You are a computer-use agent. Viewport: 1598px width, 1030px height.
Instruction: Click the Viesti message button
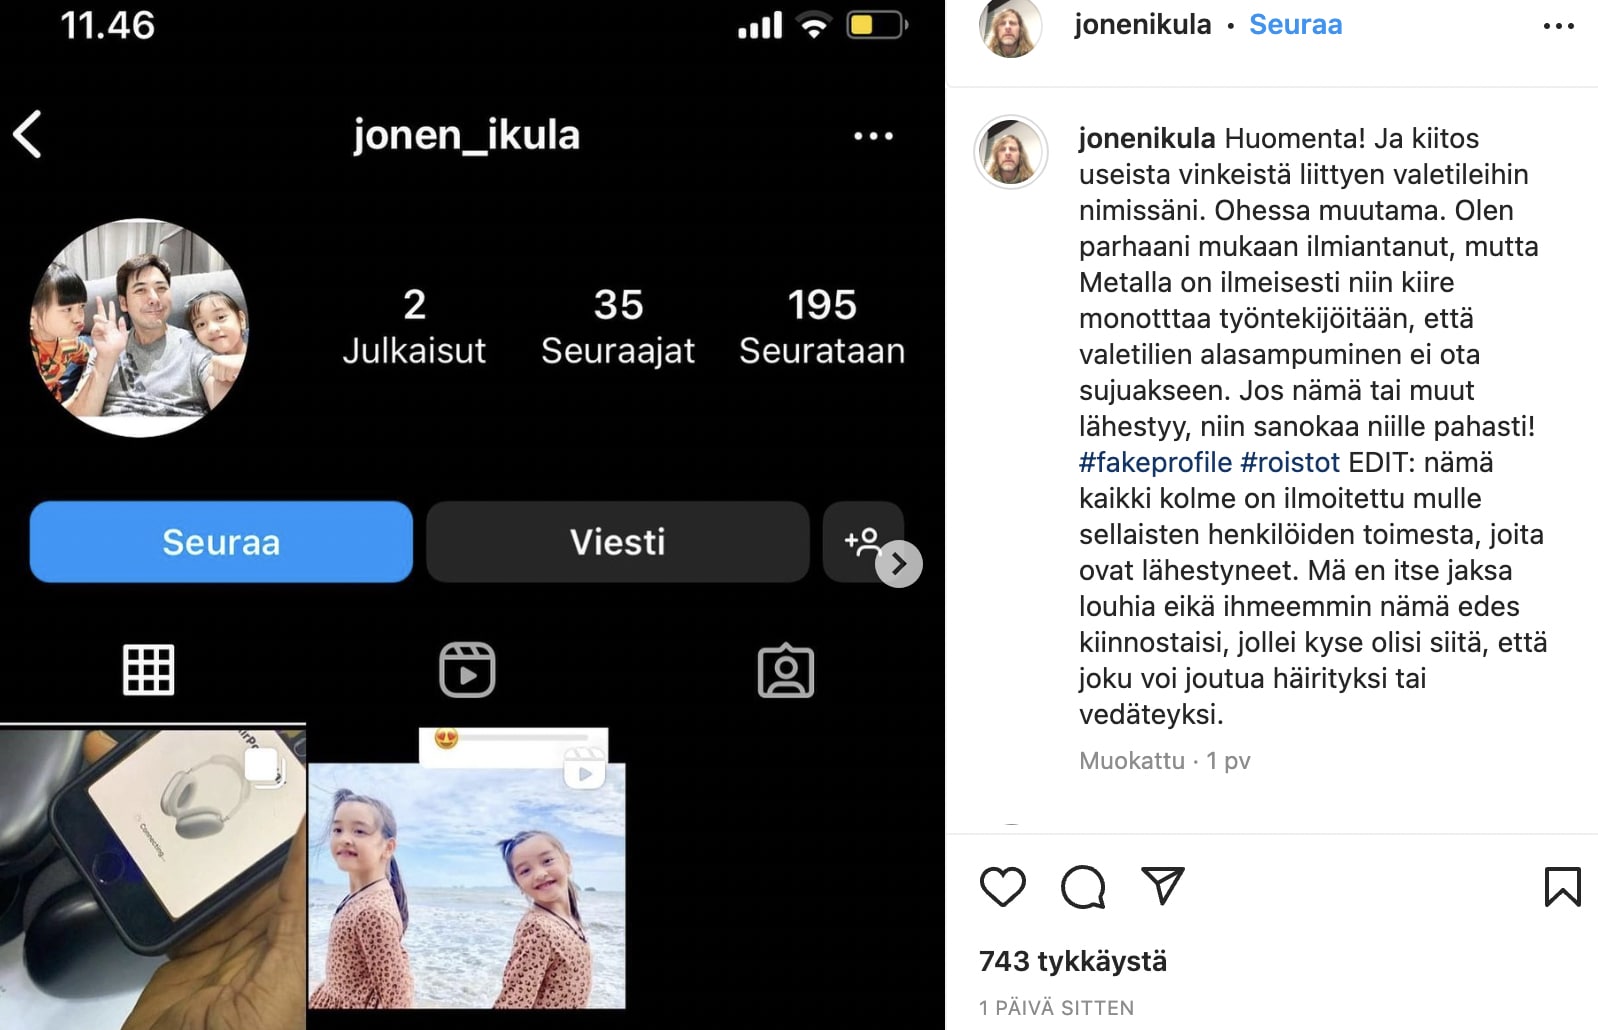617,542
